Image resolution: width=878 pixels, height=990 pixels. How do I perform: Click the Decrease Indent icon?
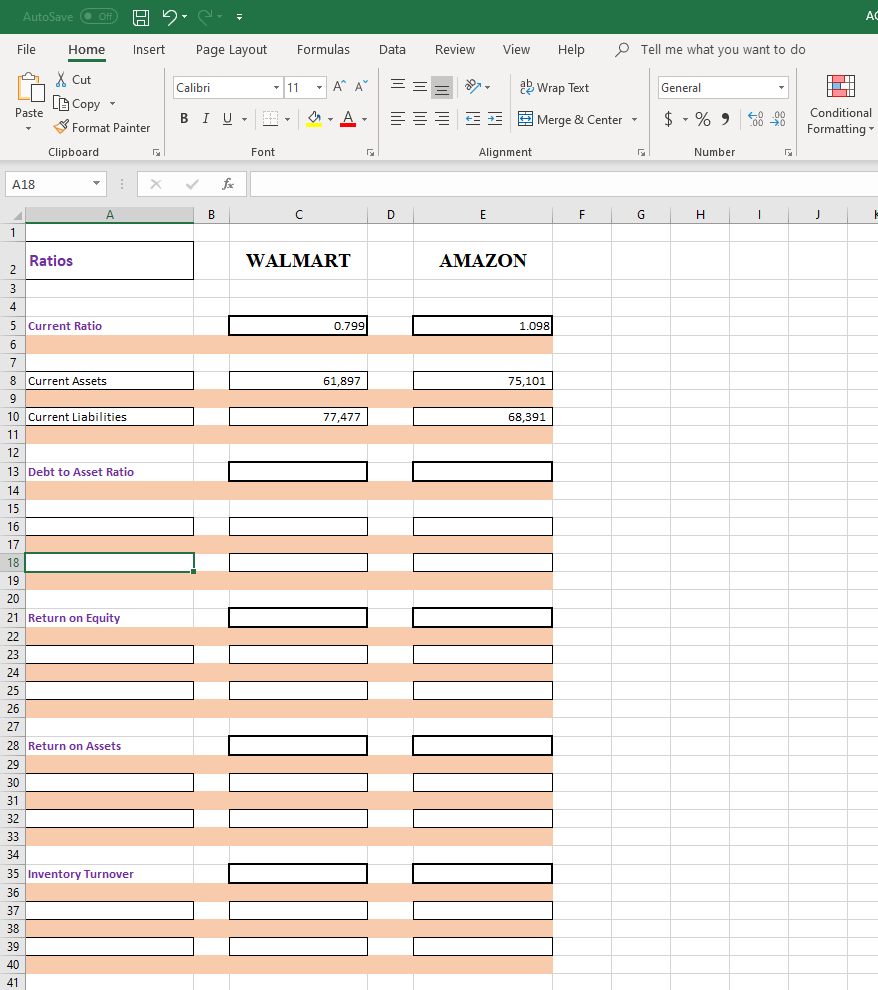[473, 119]
